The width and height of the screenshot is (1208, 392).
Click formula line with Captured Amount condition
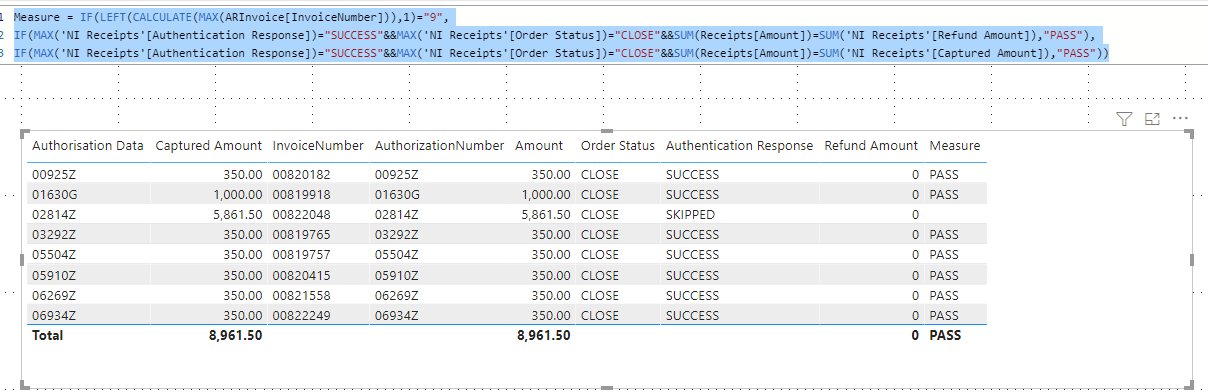click(x=561, y=53)
